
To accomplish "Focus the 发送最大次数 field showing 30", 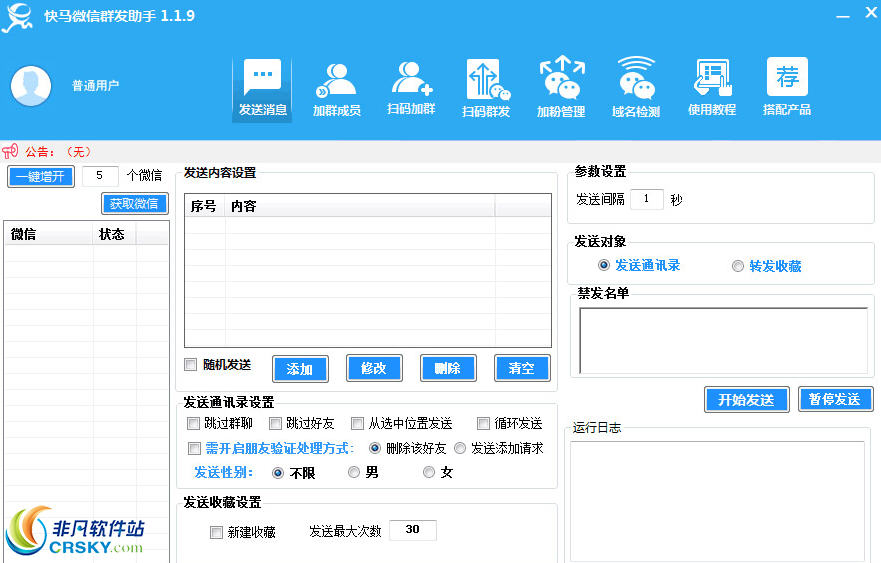I will click(412, 529).
